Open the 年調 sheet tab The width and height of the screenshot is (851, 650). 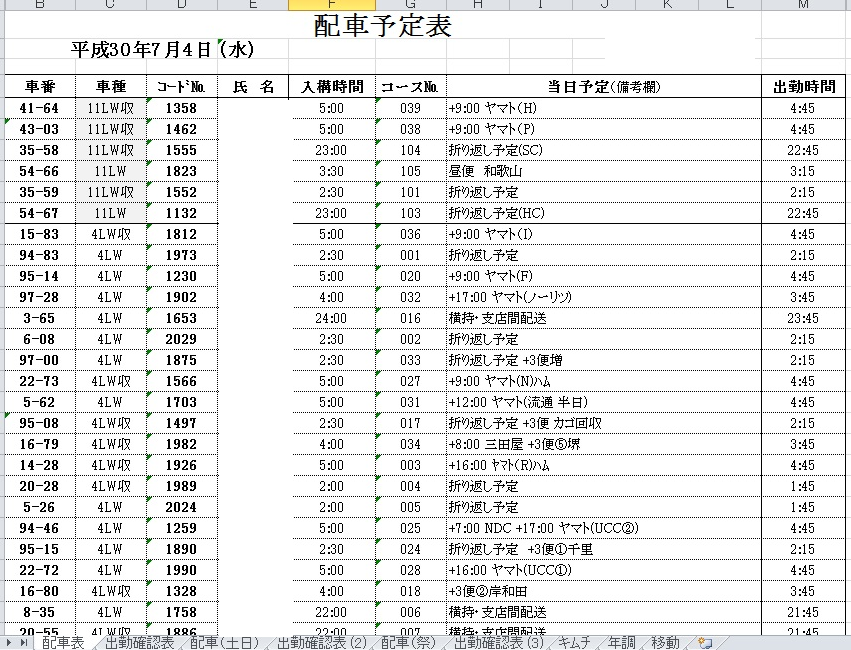pyautogui.click(x=621, y=642)
